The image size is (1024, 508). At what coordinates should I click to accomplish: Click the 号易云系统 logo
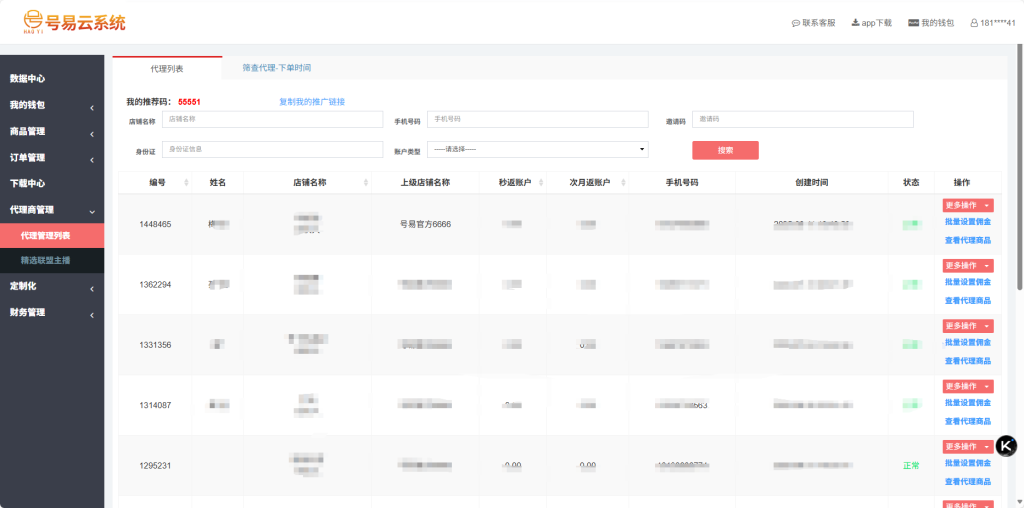coord(75,21)
